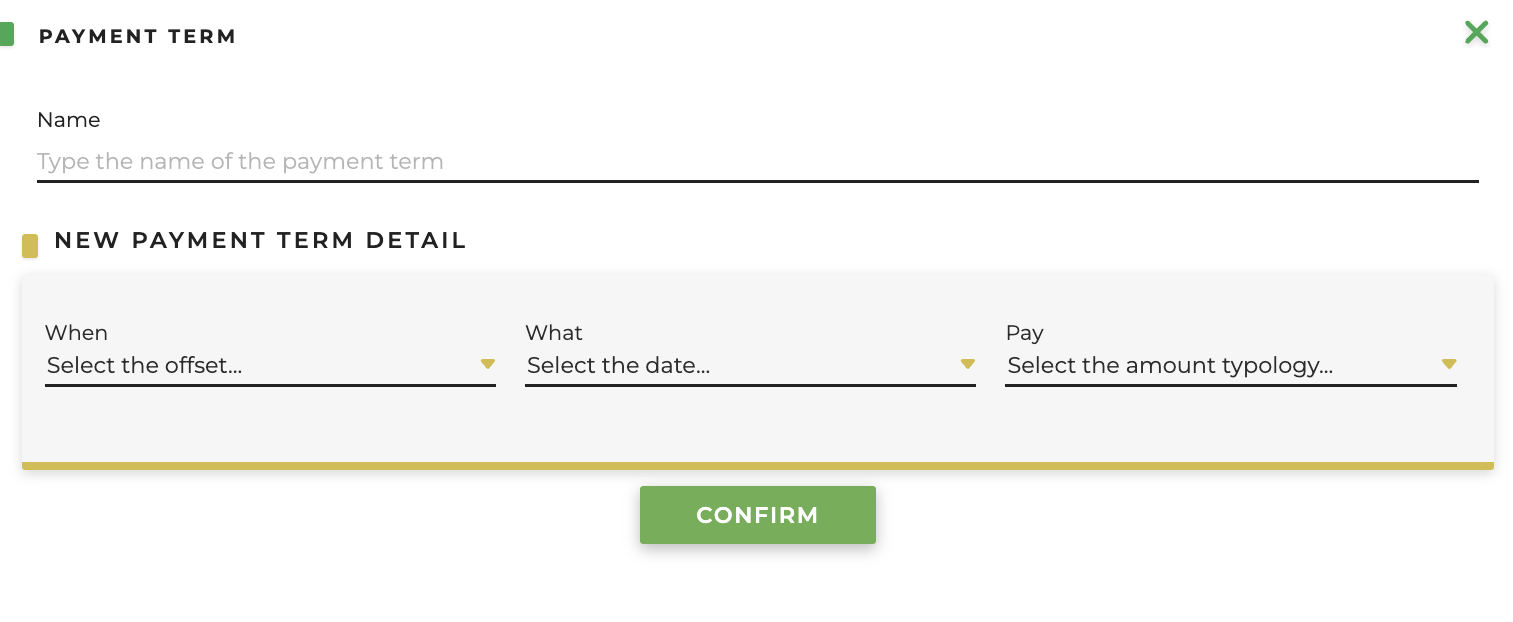Viewport: 1513px width, 622px height.
Task: Click the green Payment Term section marker
Action: click(x=8, y=33)
